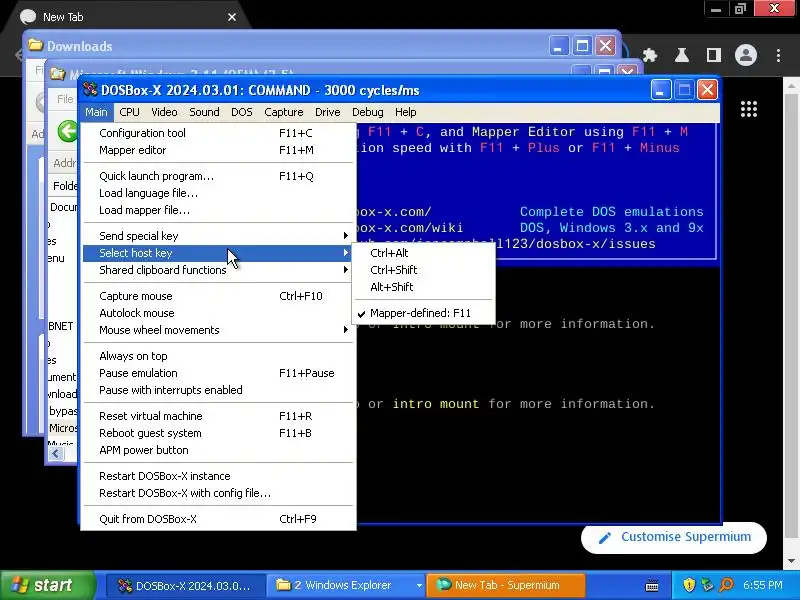Viewport: 800px width, 600px height.
Task: Click the flask experiments icon
Action: pyautogui.click(x=682, y=55)
